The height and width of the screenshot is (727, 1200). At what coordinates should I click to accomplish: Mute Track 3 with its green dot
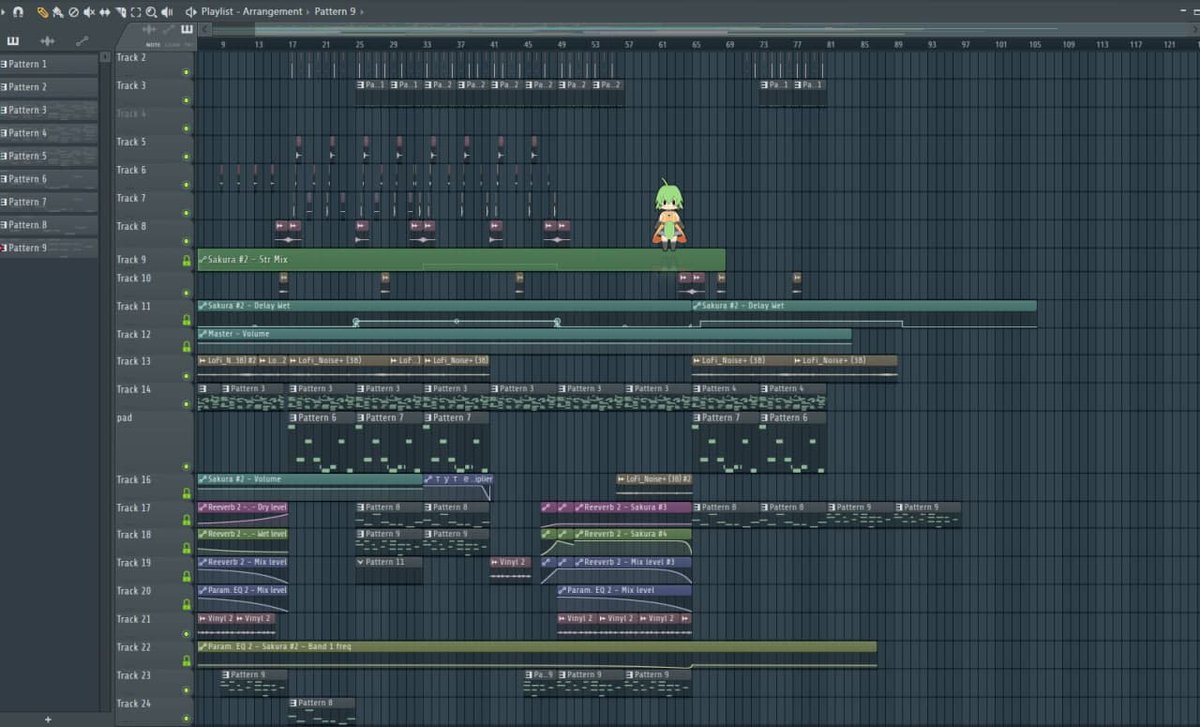[x=186, y=100]
